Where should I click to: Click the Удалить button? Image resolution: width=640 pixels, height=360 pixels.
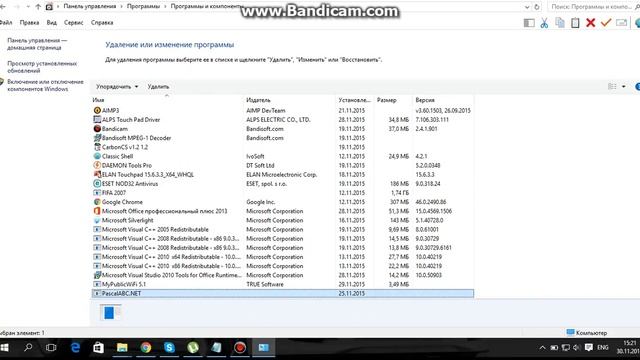(x=158, y=87)
